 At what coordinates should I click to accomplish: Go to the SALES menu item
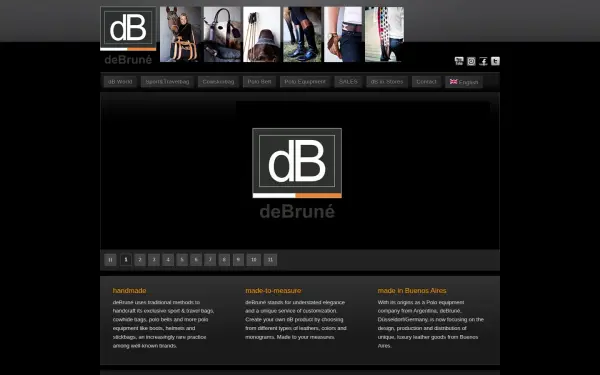pos(348,82)
